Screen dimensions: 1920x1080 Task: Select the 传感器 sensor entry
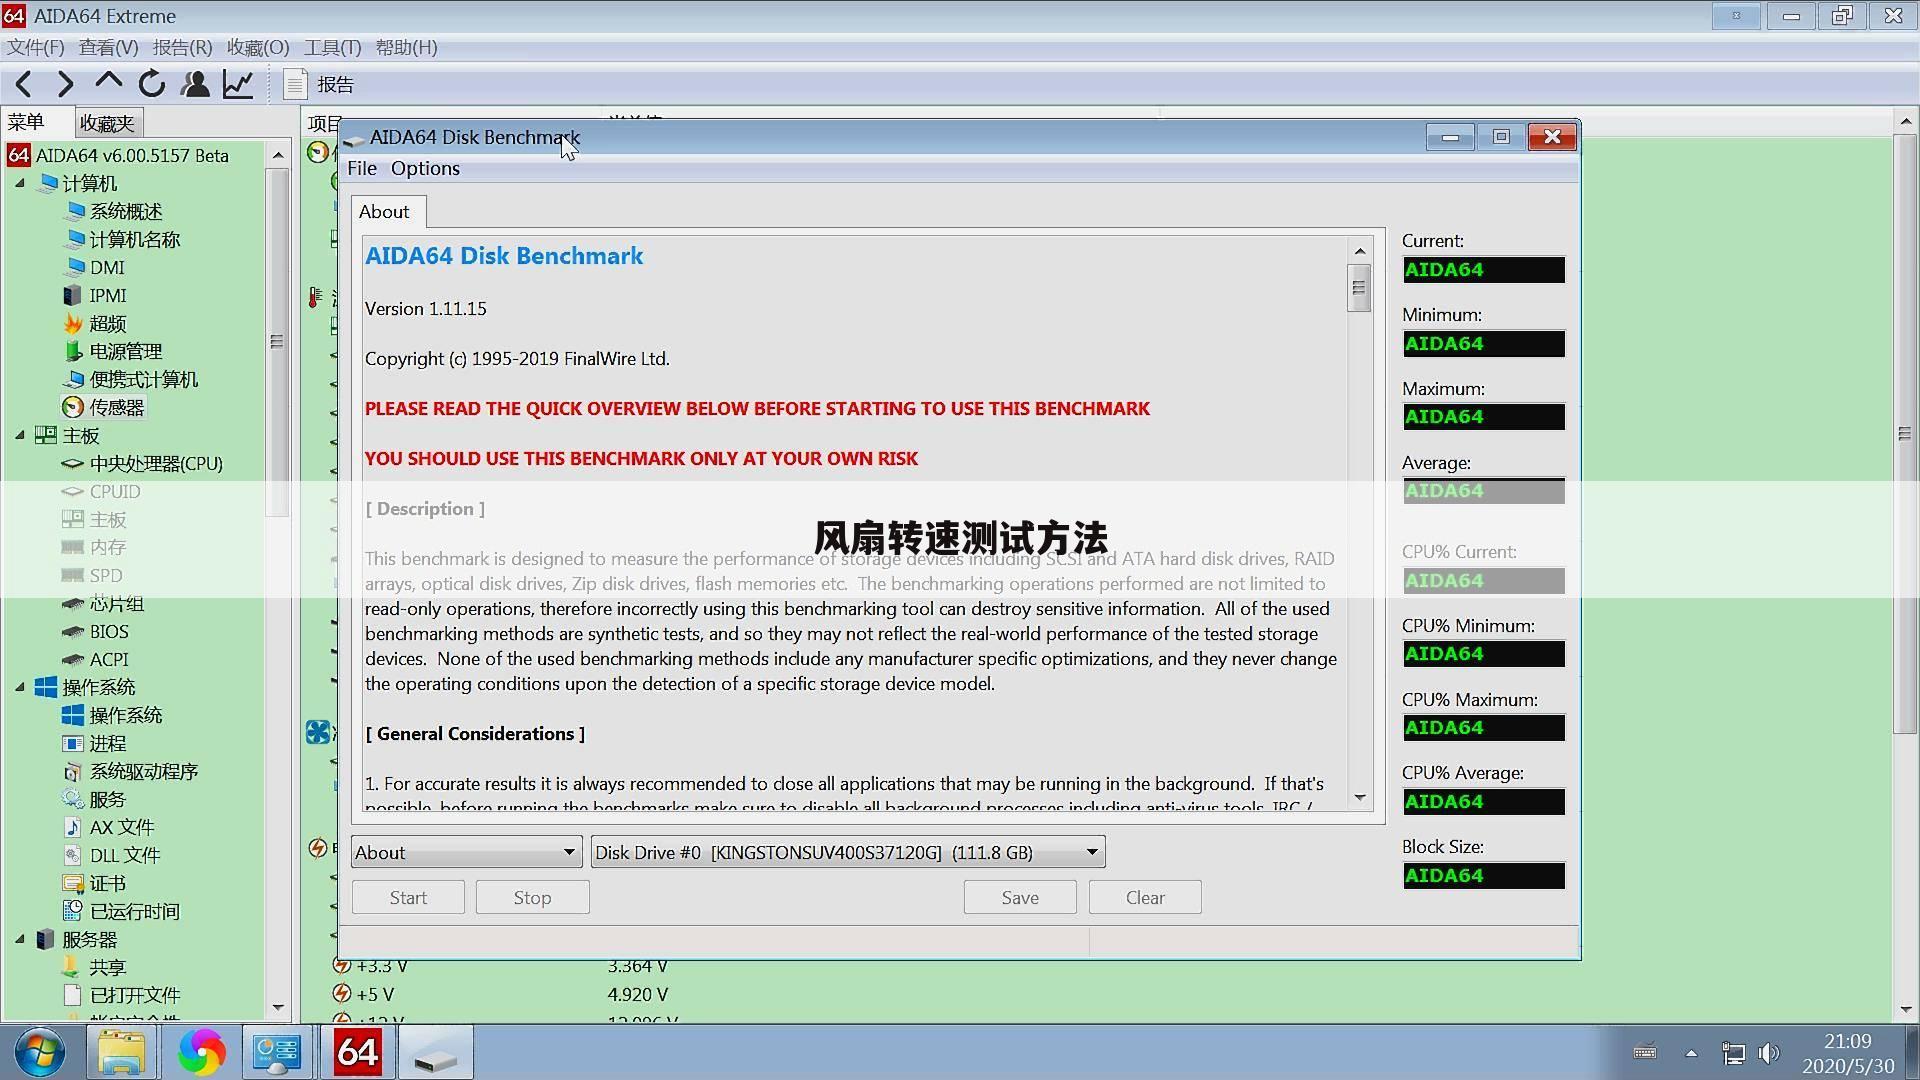coord(117,408)
